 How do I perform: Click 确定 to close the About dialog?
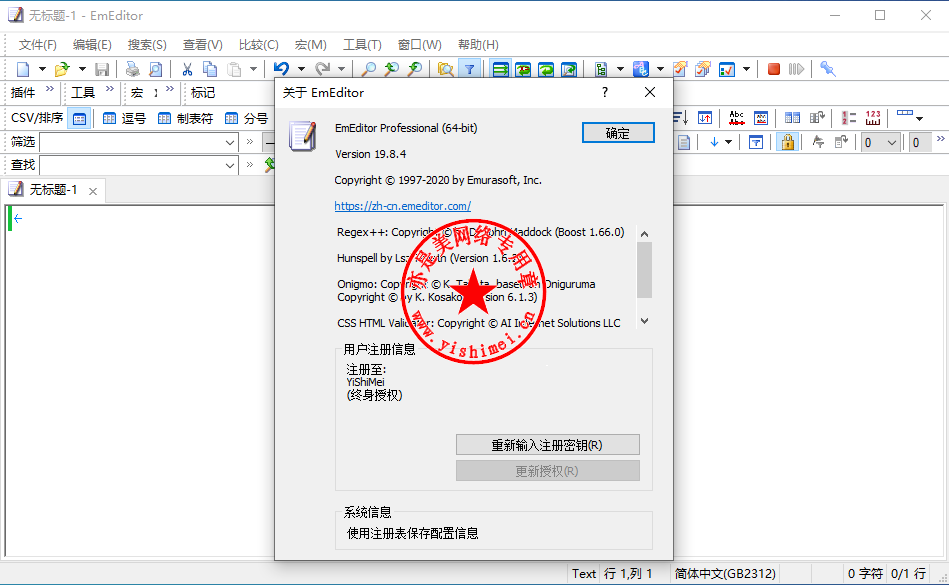(x=618, y=133)
